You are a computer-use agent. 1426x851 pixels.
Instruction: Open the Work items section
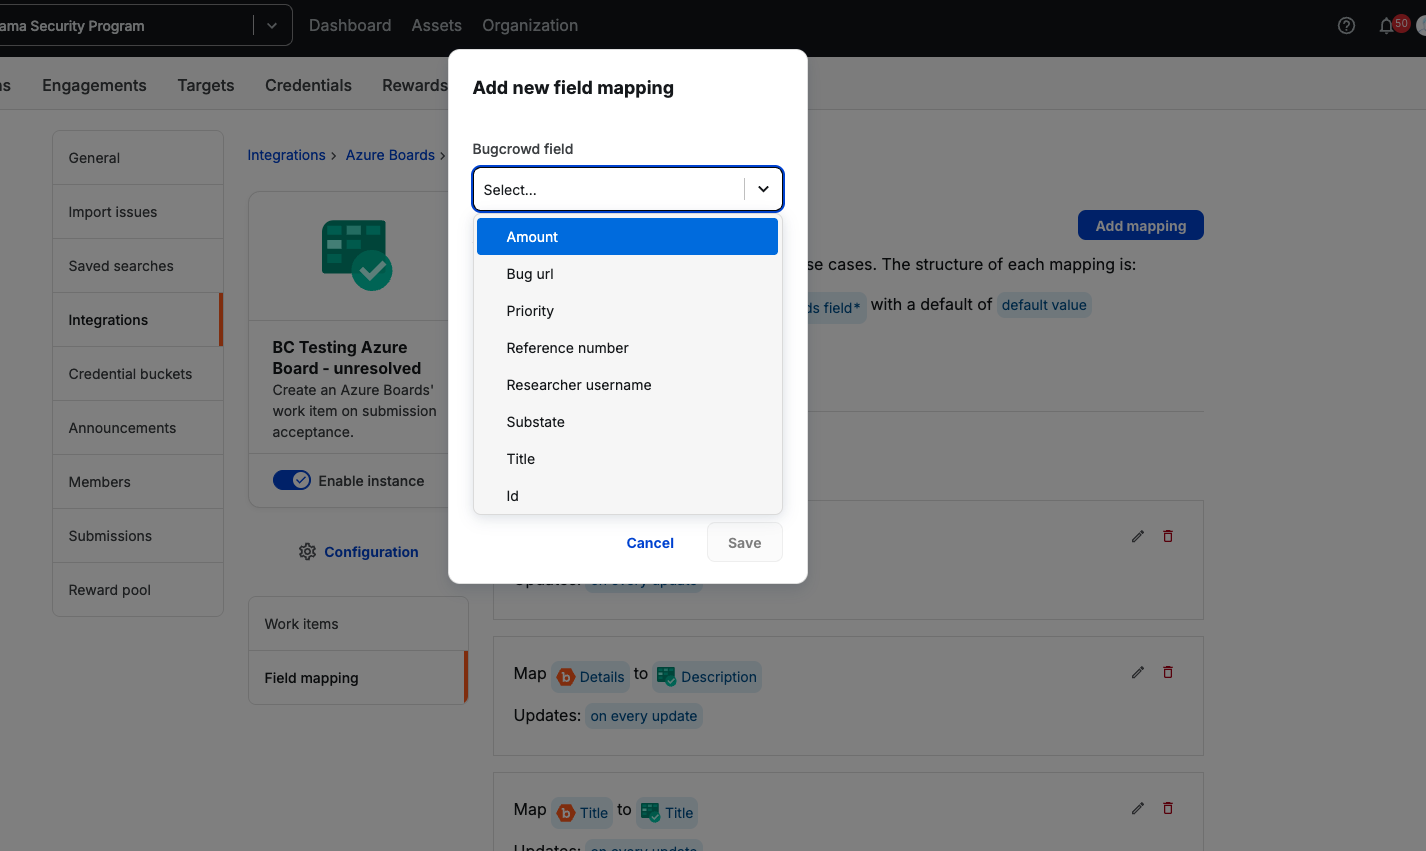[x=301, y=624]
